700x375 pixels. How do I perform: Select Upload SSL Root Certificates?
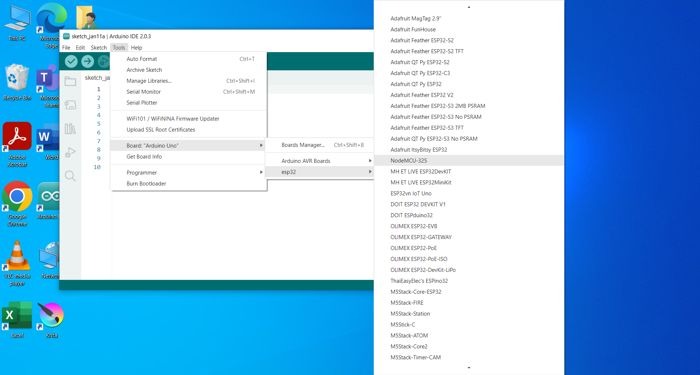[189, 129]
